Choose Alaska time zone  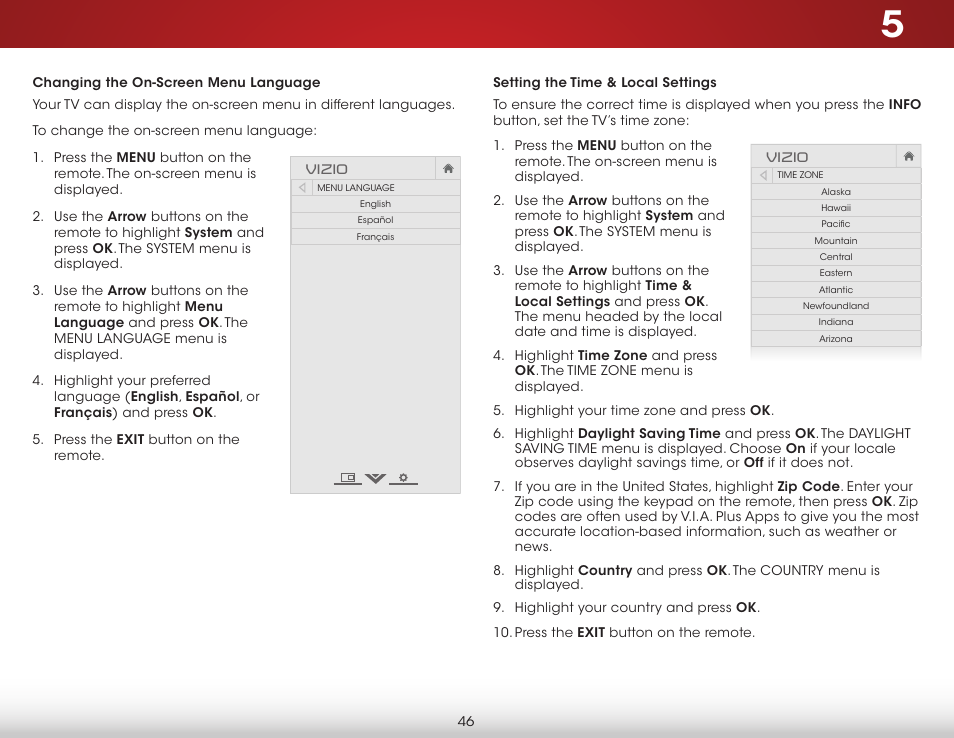pyautogui.click(x=836, y=192)
